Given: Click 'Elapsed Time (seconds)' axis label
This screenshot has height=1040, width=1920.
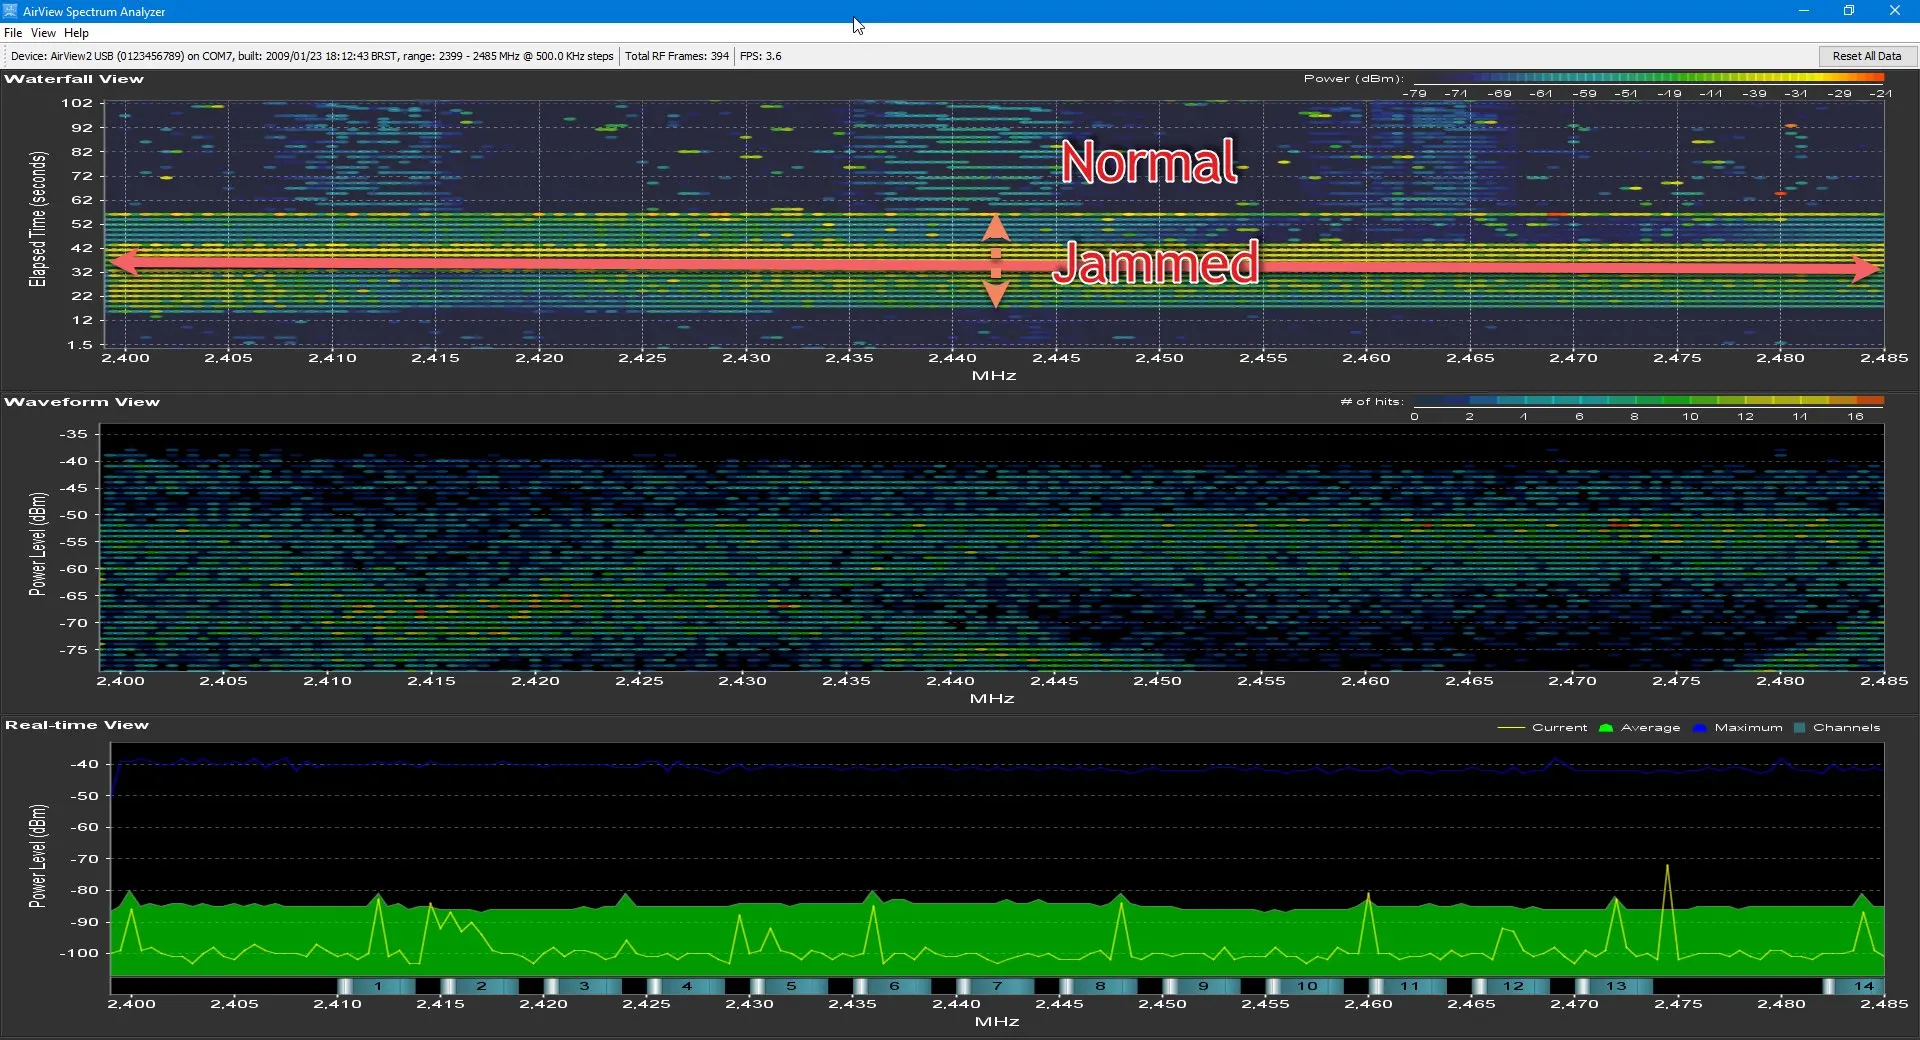Looking at the screenshot, I should coord(38,219).
